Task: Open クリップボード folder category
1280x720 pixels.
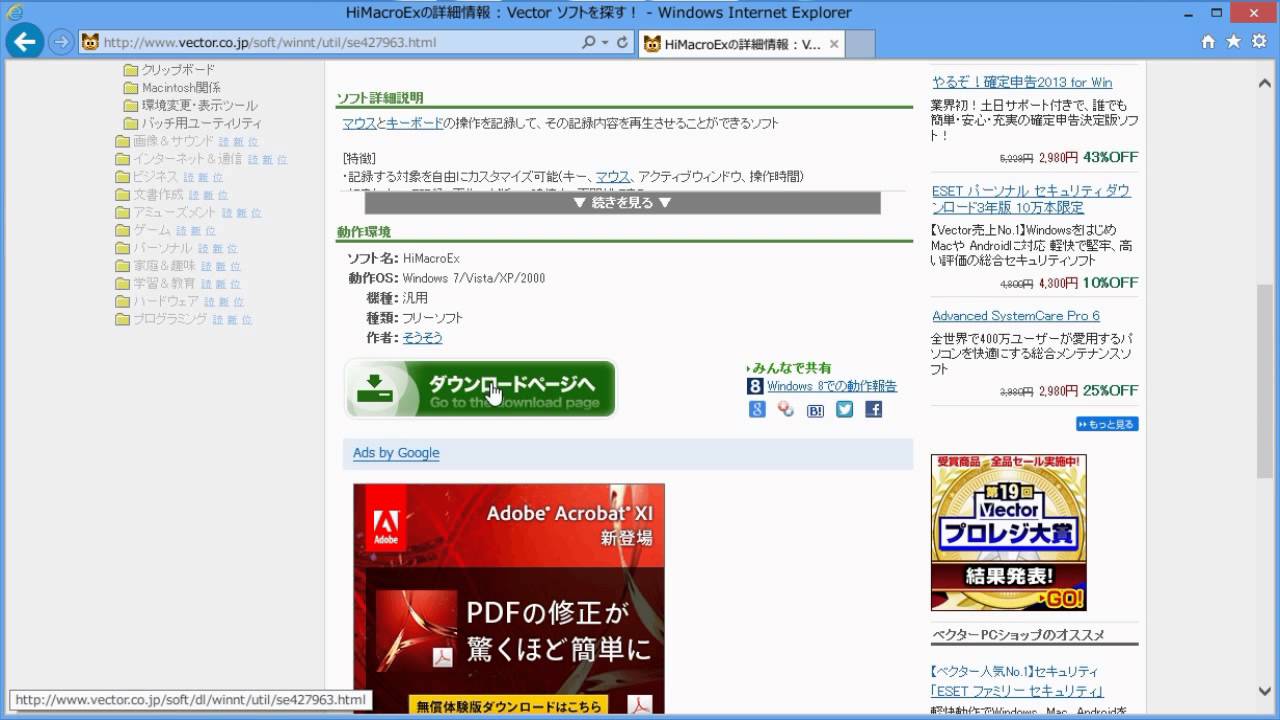Action: pos(178,69)
